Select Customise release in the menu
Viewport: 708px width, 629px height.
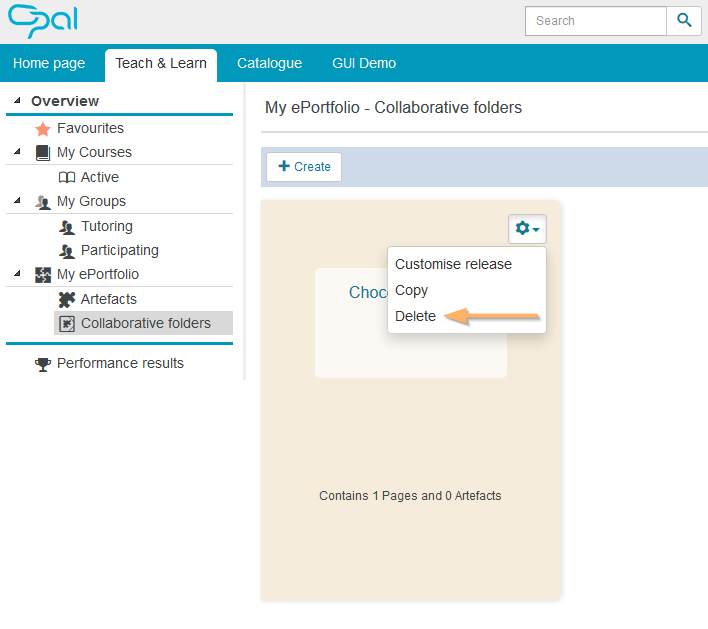point(453,264)
